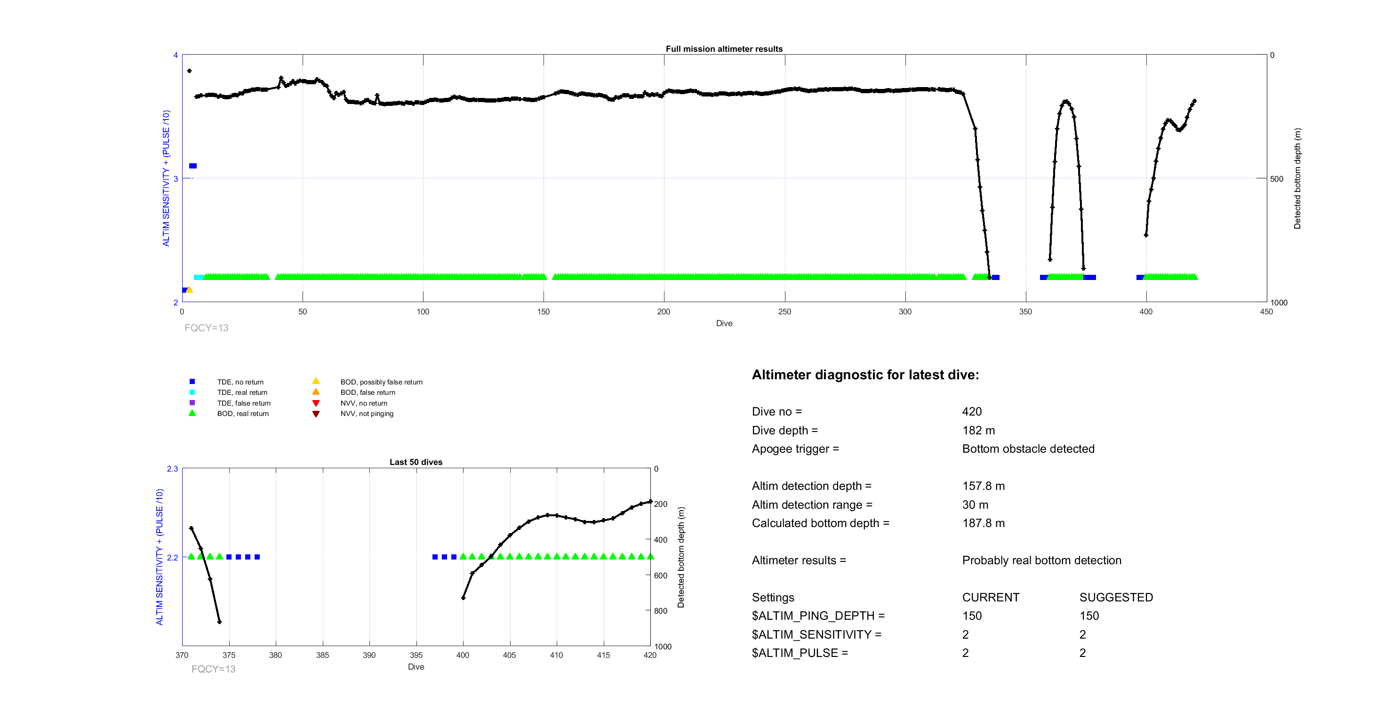Click the 'CURRENT' column header
The width and height of the screenshot is (1400, 726).
[x=991, y=598]
